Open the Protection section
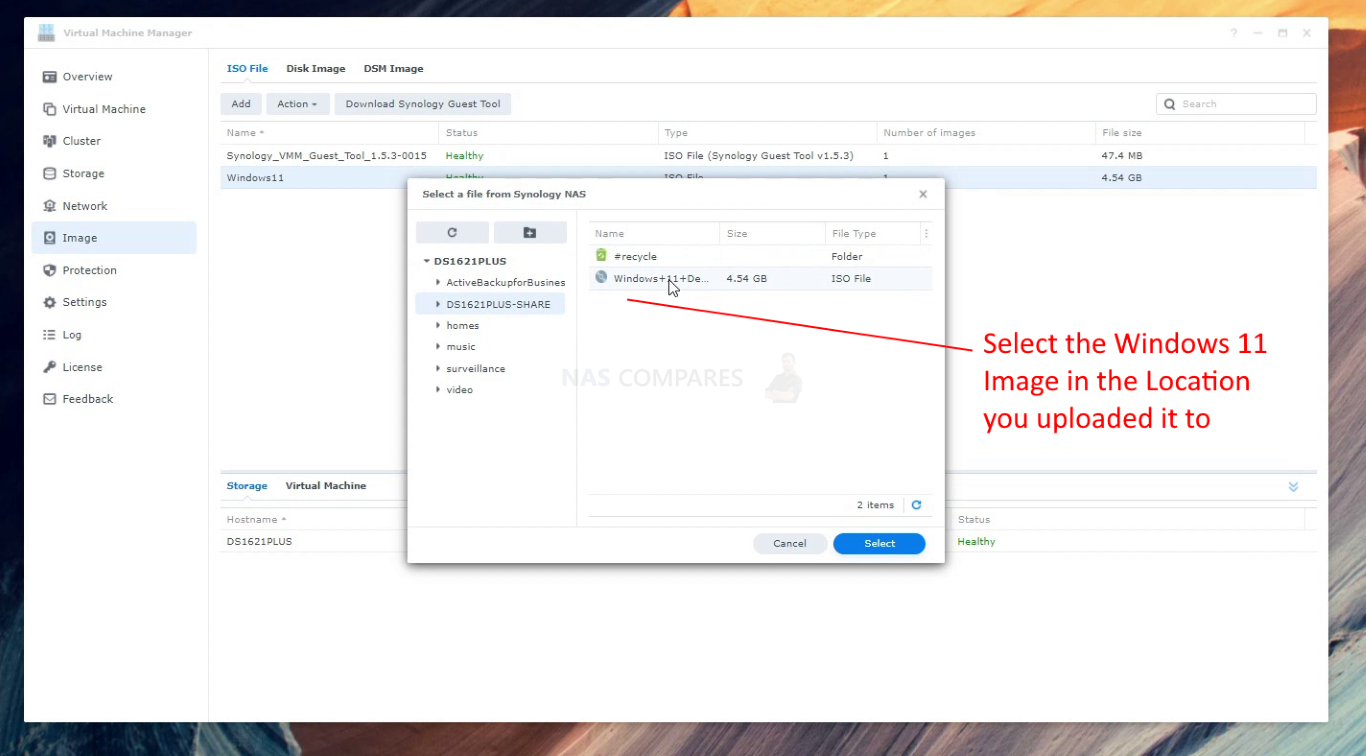1366x756 pixels. 89,270
